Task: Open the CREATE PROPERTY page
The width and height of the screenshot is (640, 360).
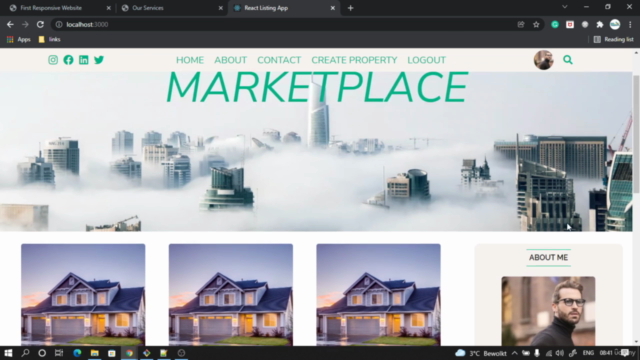Action: [354, 60]
